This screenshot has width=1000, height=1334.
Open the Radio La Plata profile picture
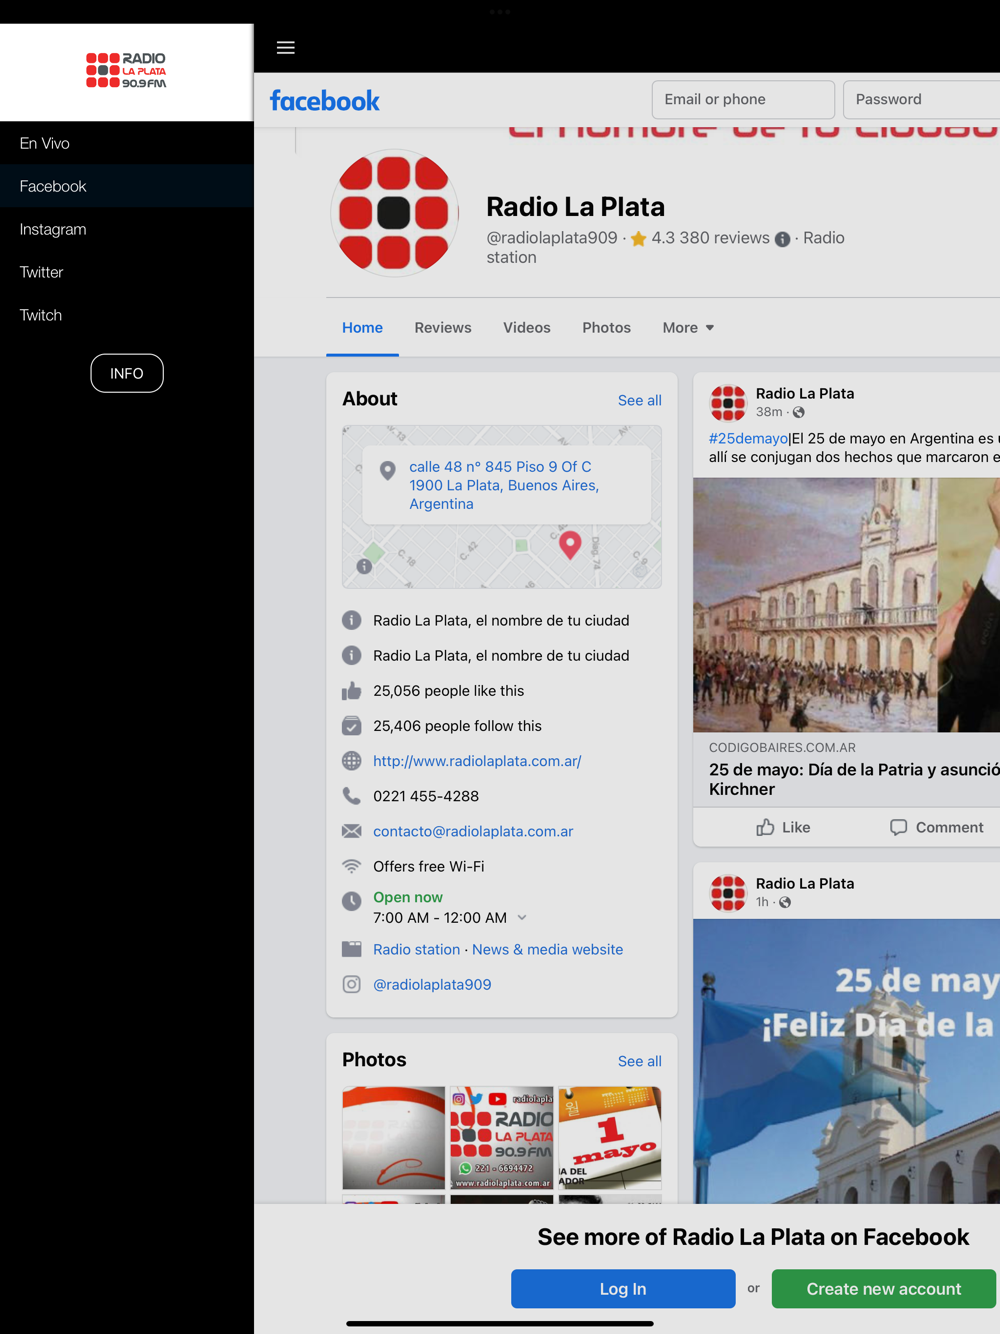394,212
